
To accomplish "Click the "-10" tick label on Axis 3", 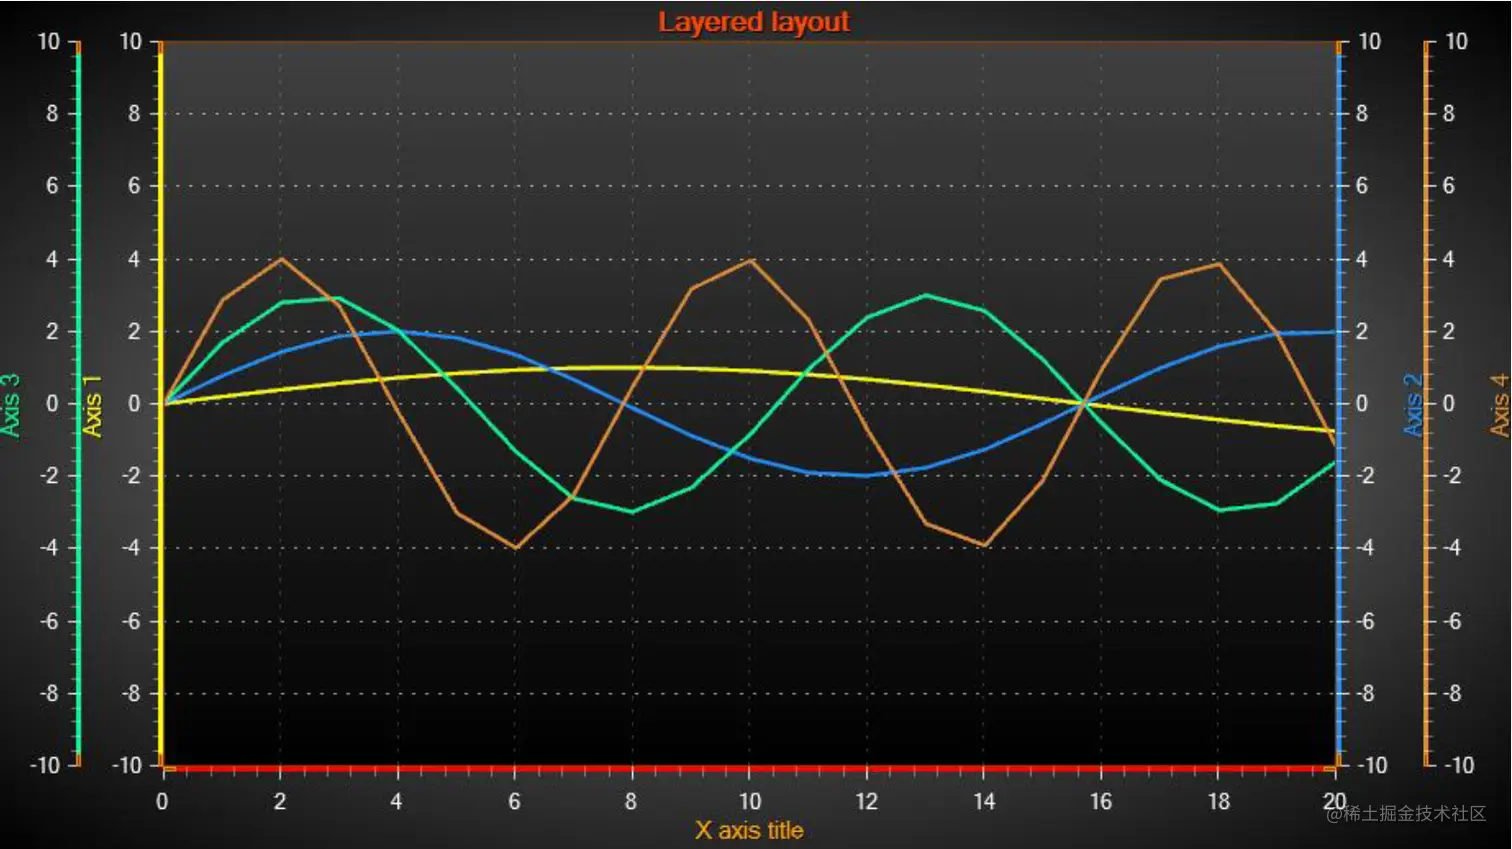I will coord(45,765).
